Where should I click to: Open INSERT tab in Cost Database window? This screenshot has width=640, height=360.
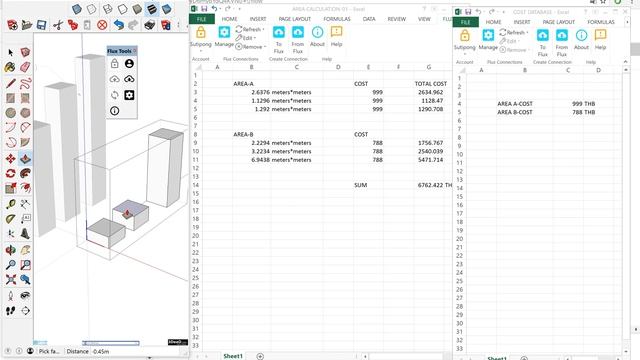522,22
